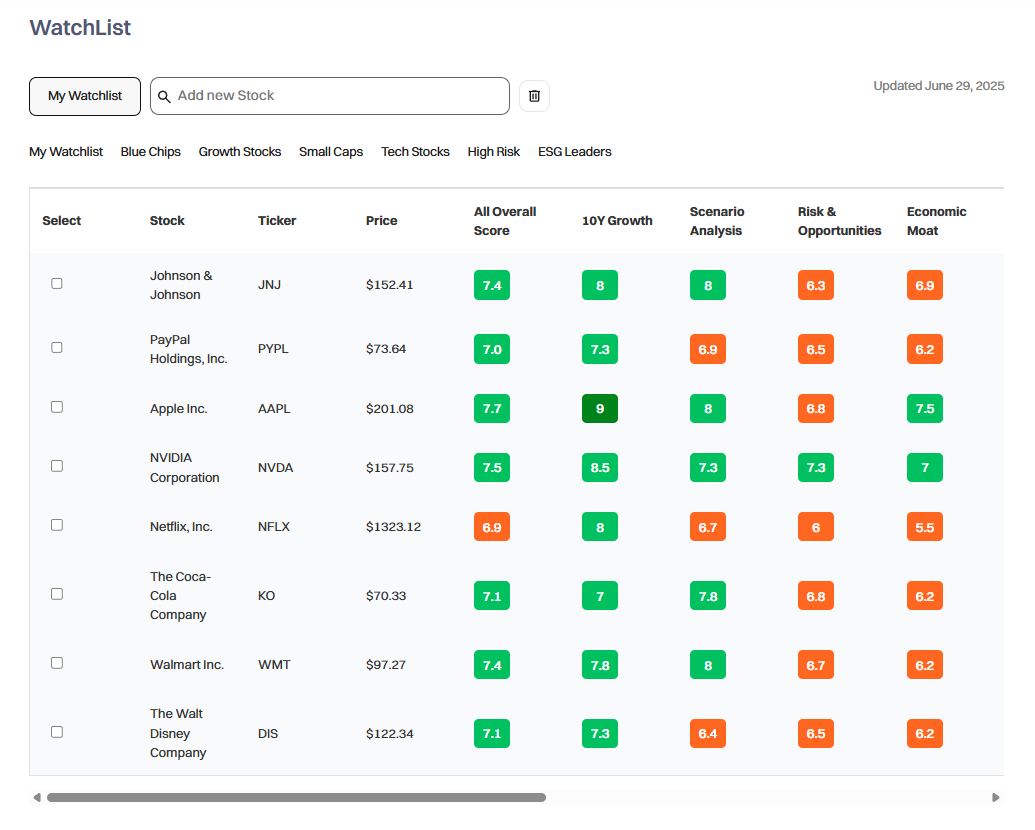This screenshot has height=830, width=1035.
Task: Click the My Watchlist button
Action: [84, 96]
